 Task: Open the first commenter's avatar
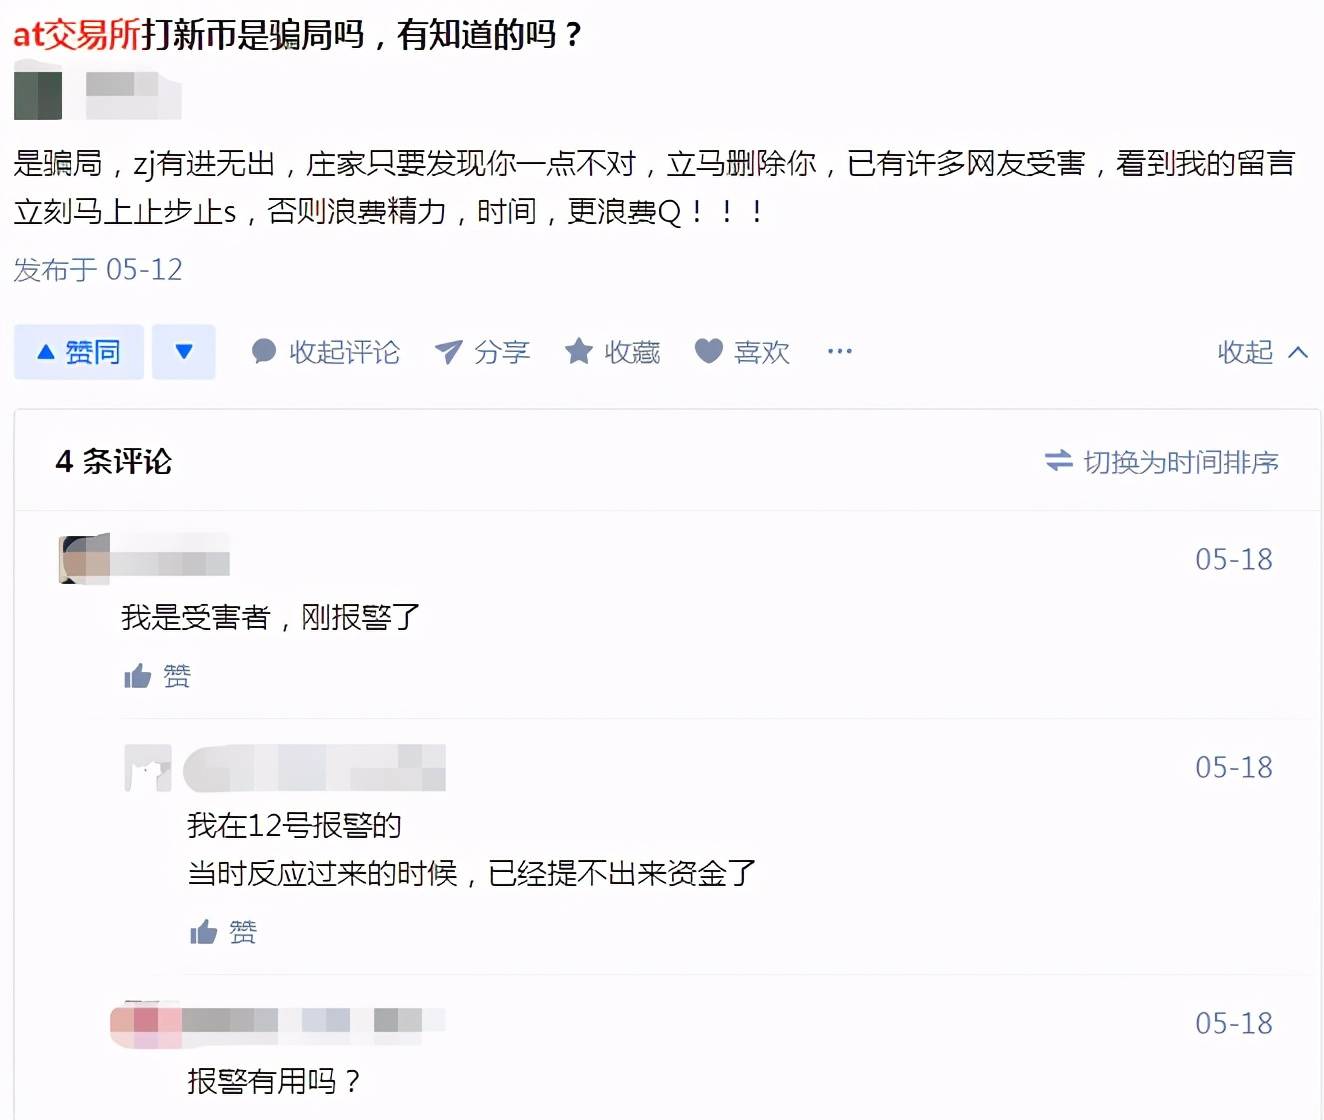click(84, 559)
